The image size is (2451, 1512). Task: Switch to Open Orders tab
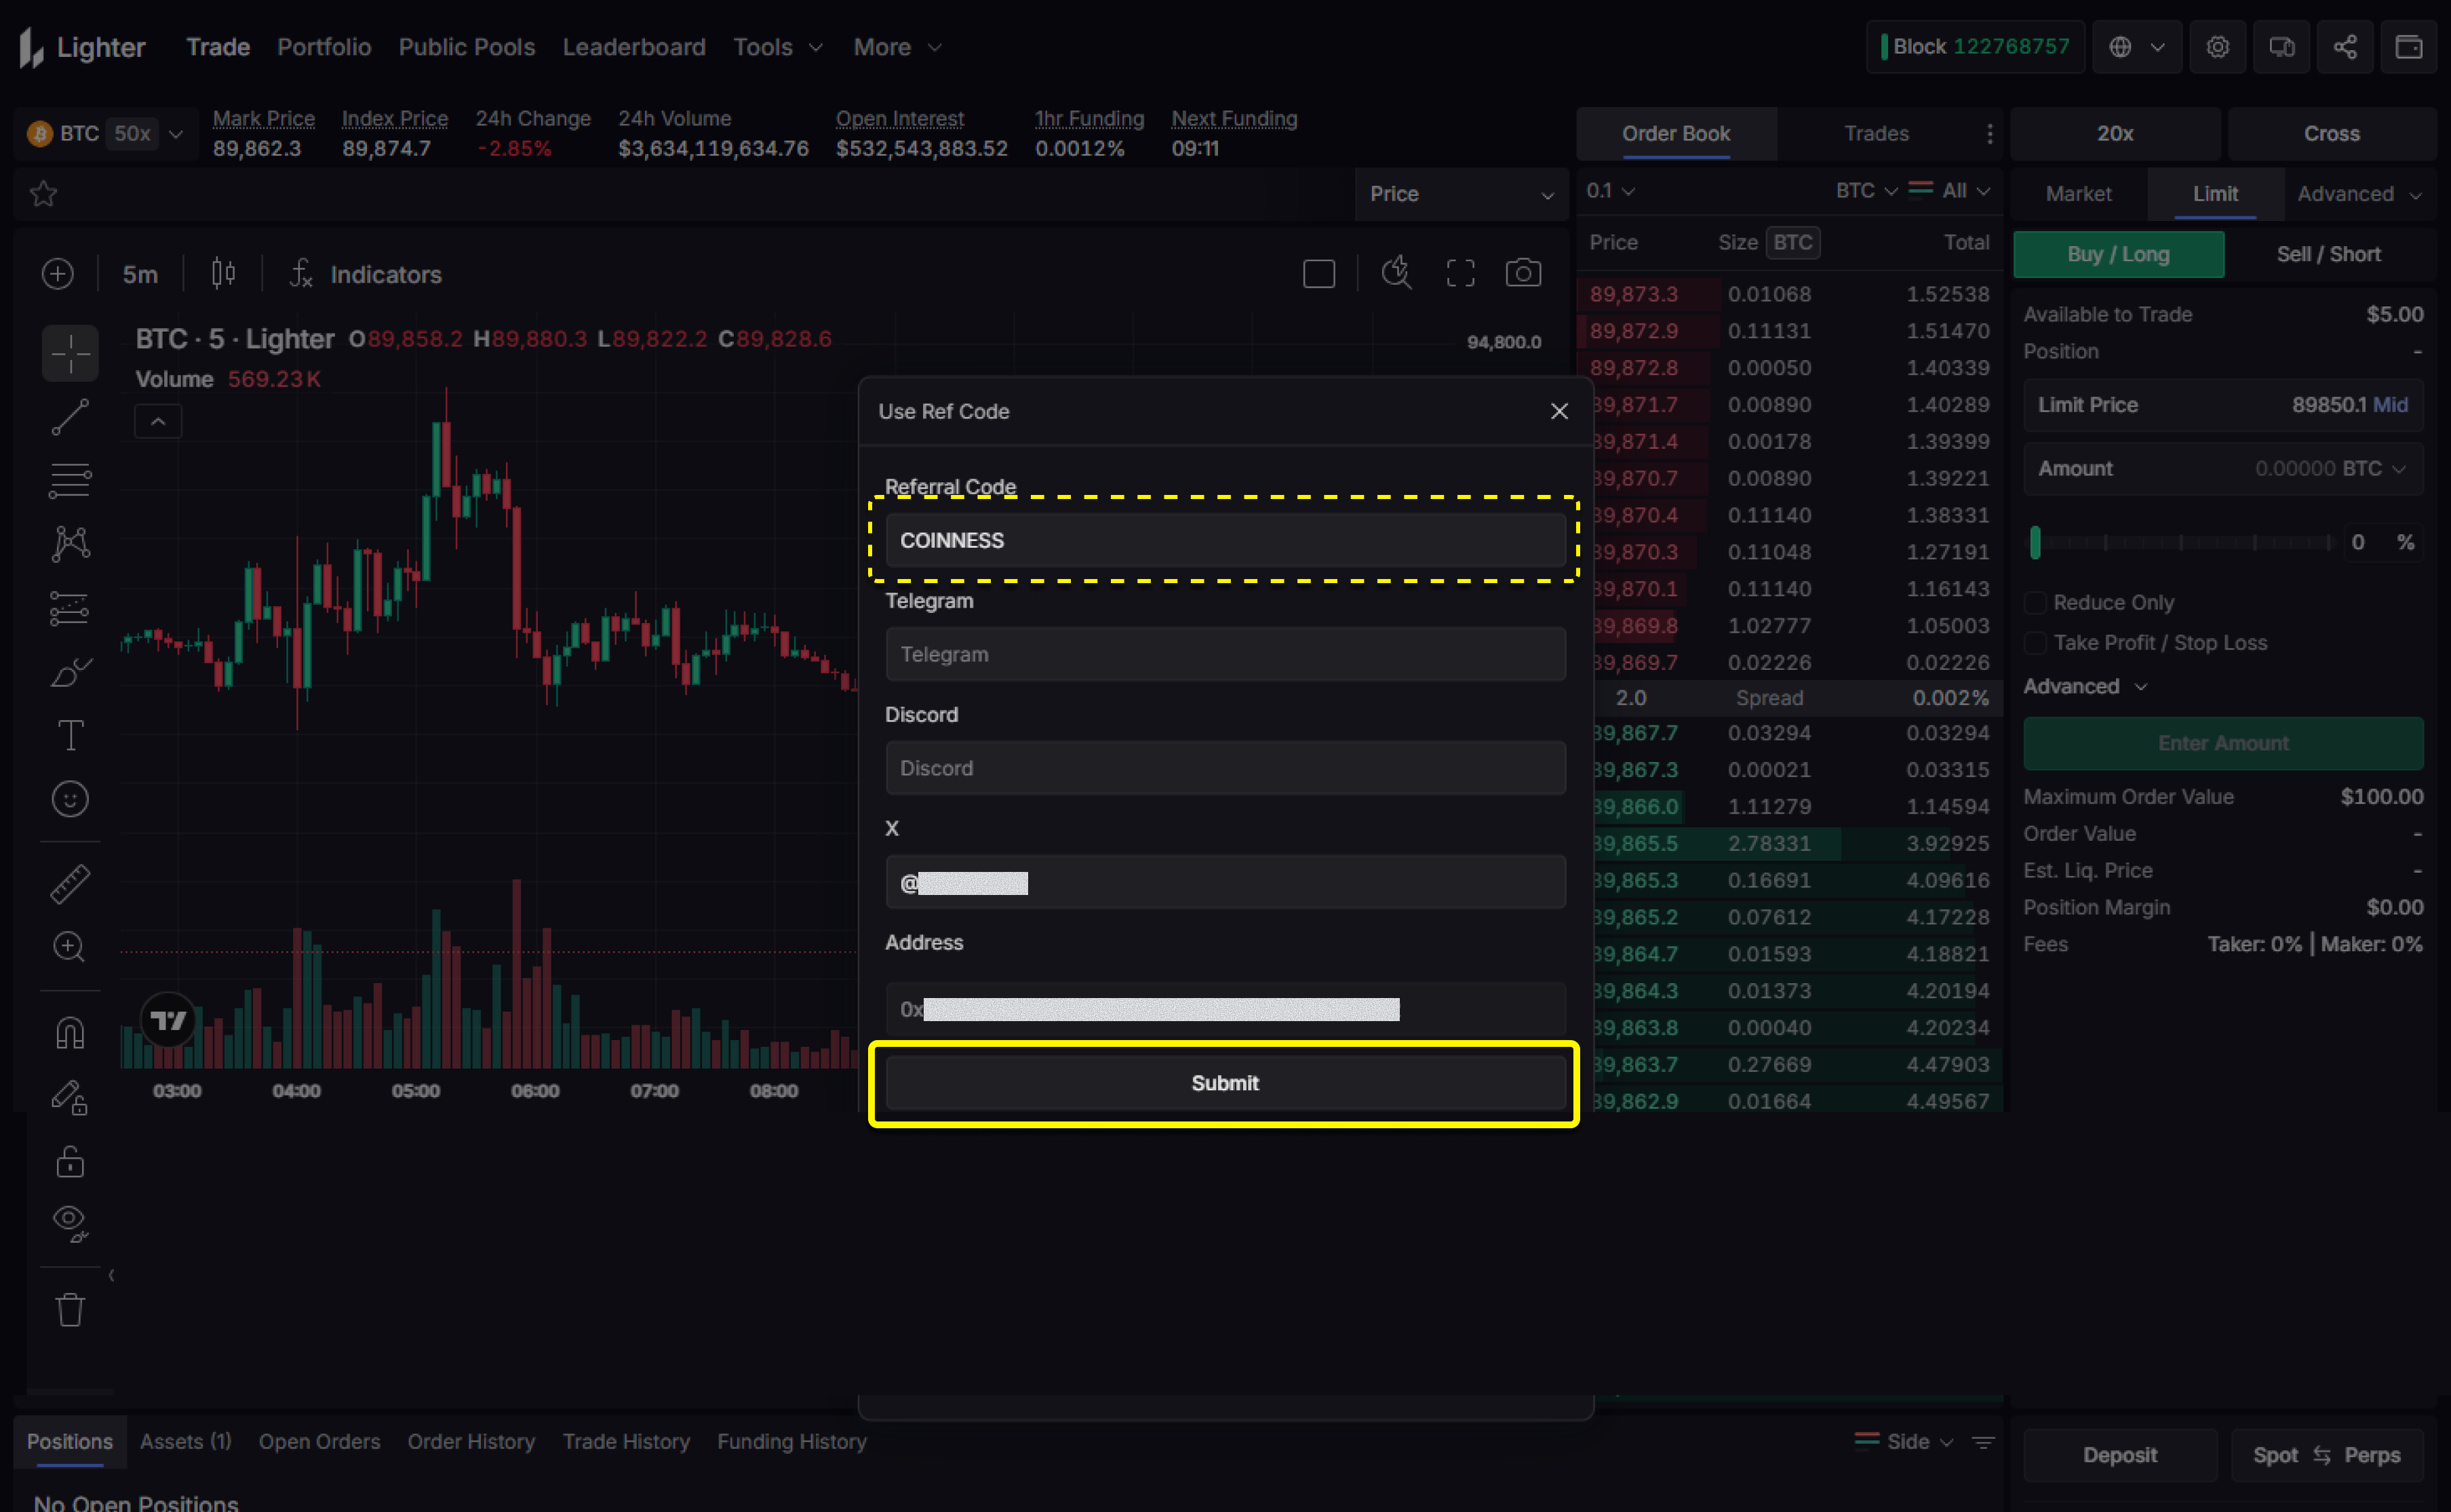319,1442
